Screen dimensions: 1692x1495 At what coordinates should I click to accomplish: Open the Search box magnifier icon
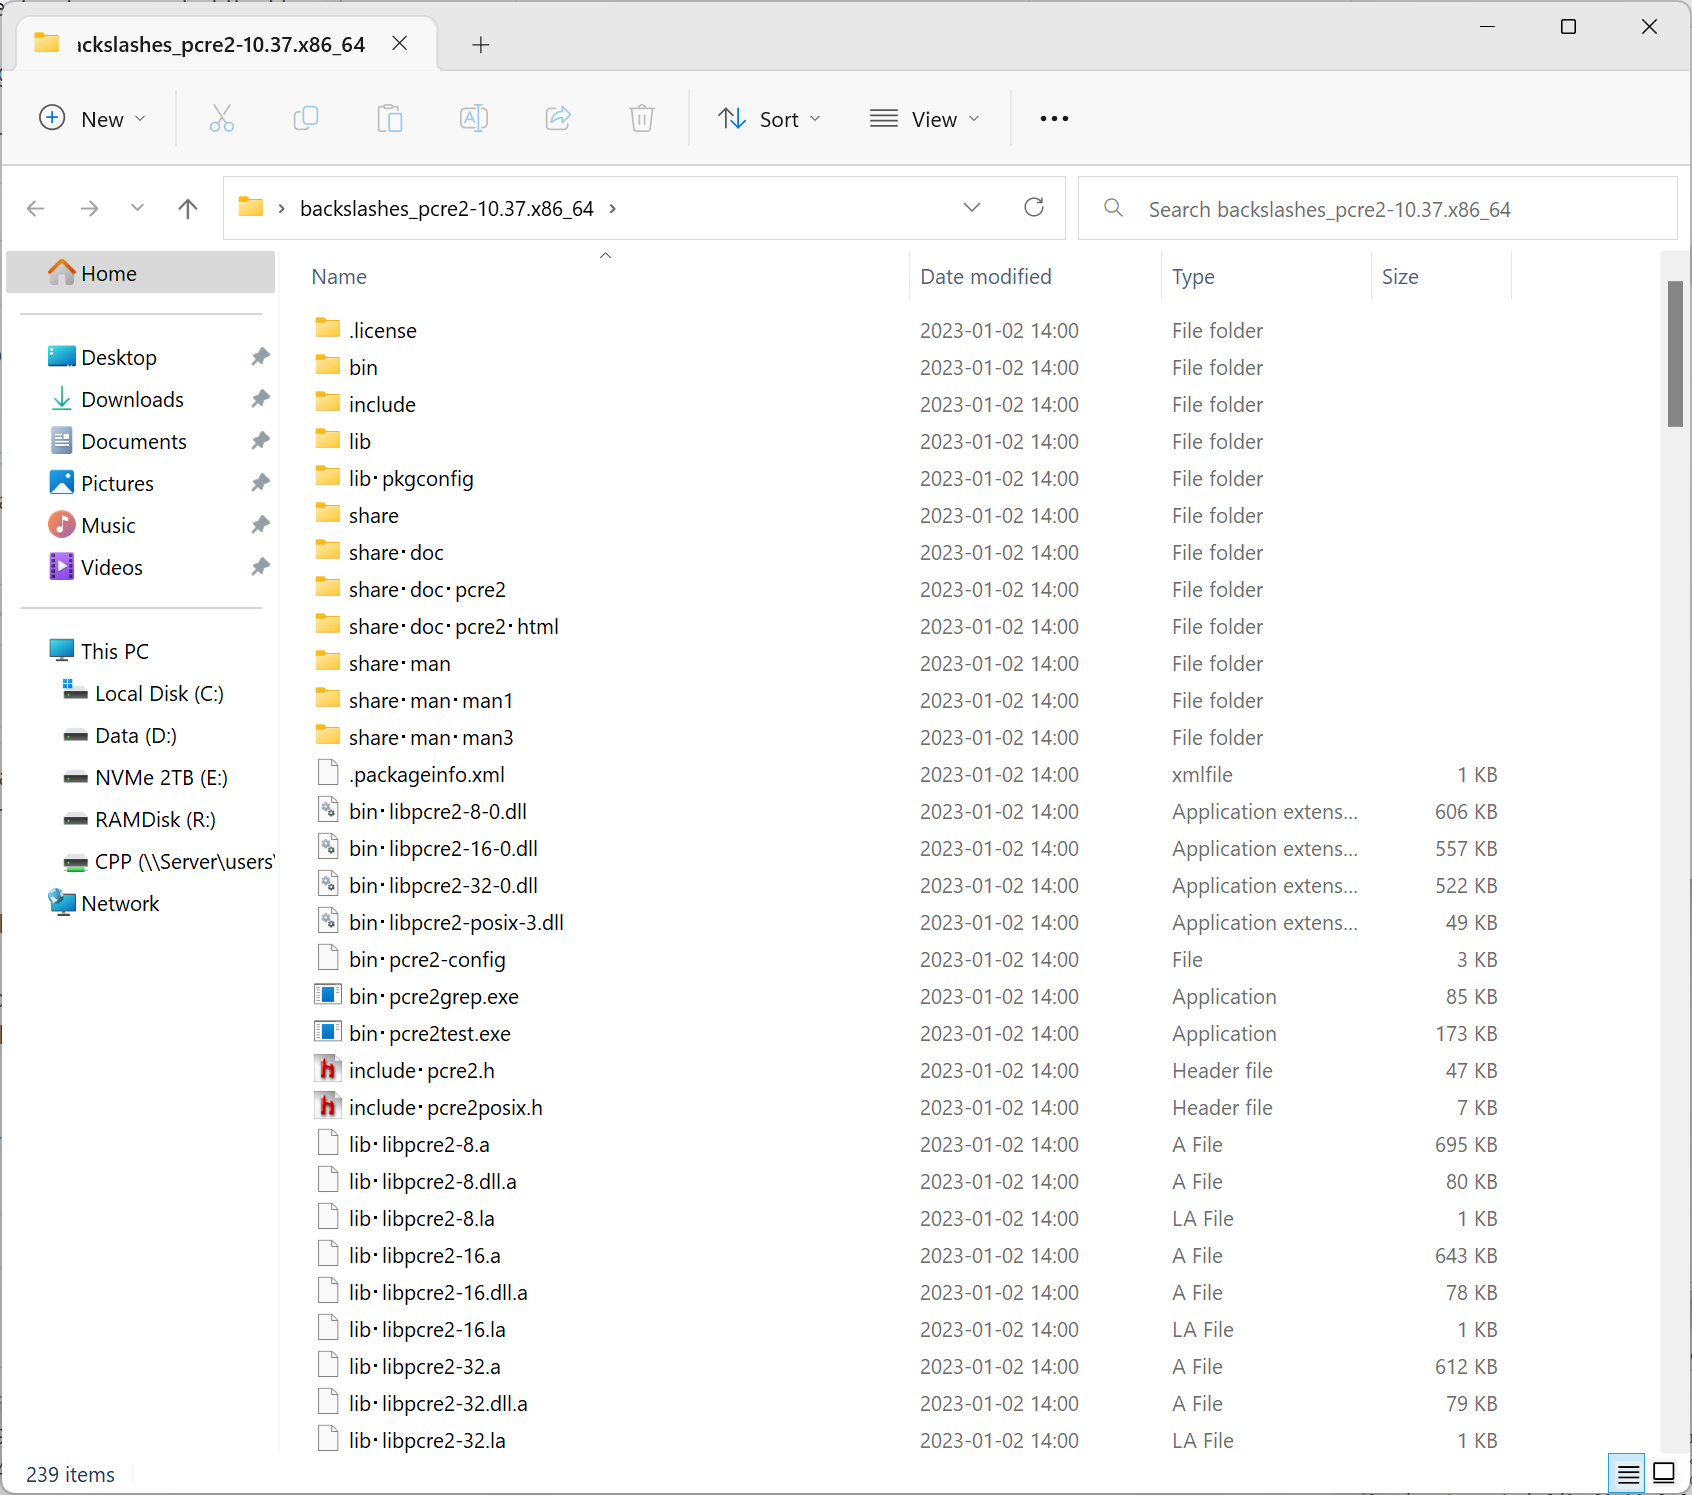pyautogui.click(x=1113, y=208)
